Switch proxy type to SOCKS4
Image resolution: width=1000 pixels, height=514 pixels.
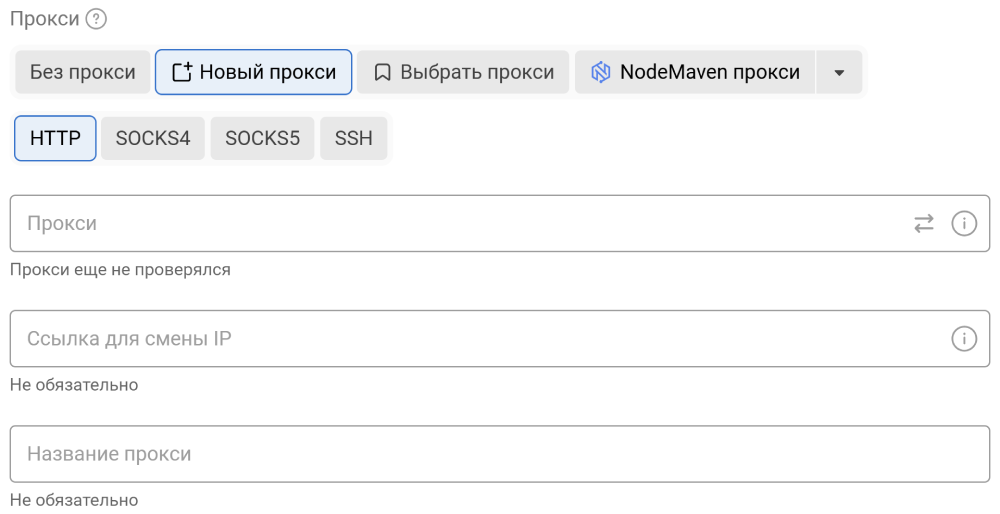click(153, 138)
